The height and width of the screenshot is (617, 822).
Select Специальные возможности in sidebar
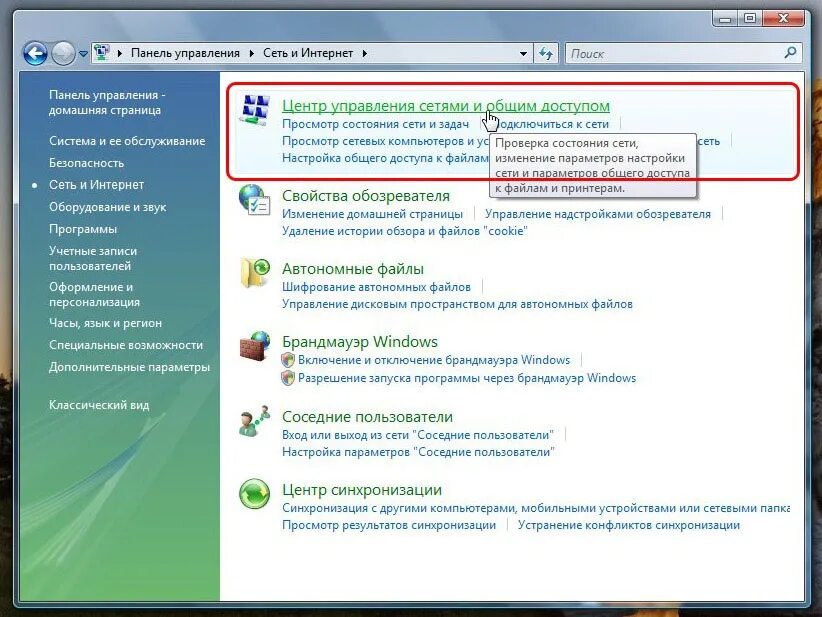point(126,345)
